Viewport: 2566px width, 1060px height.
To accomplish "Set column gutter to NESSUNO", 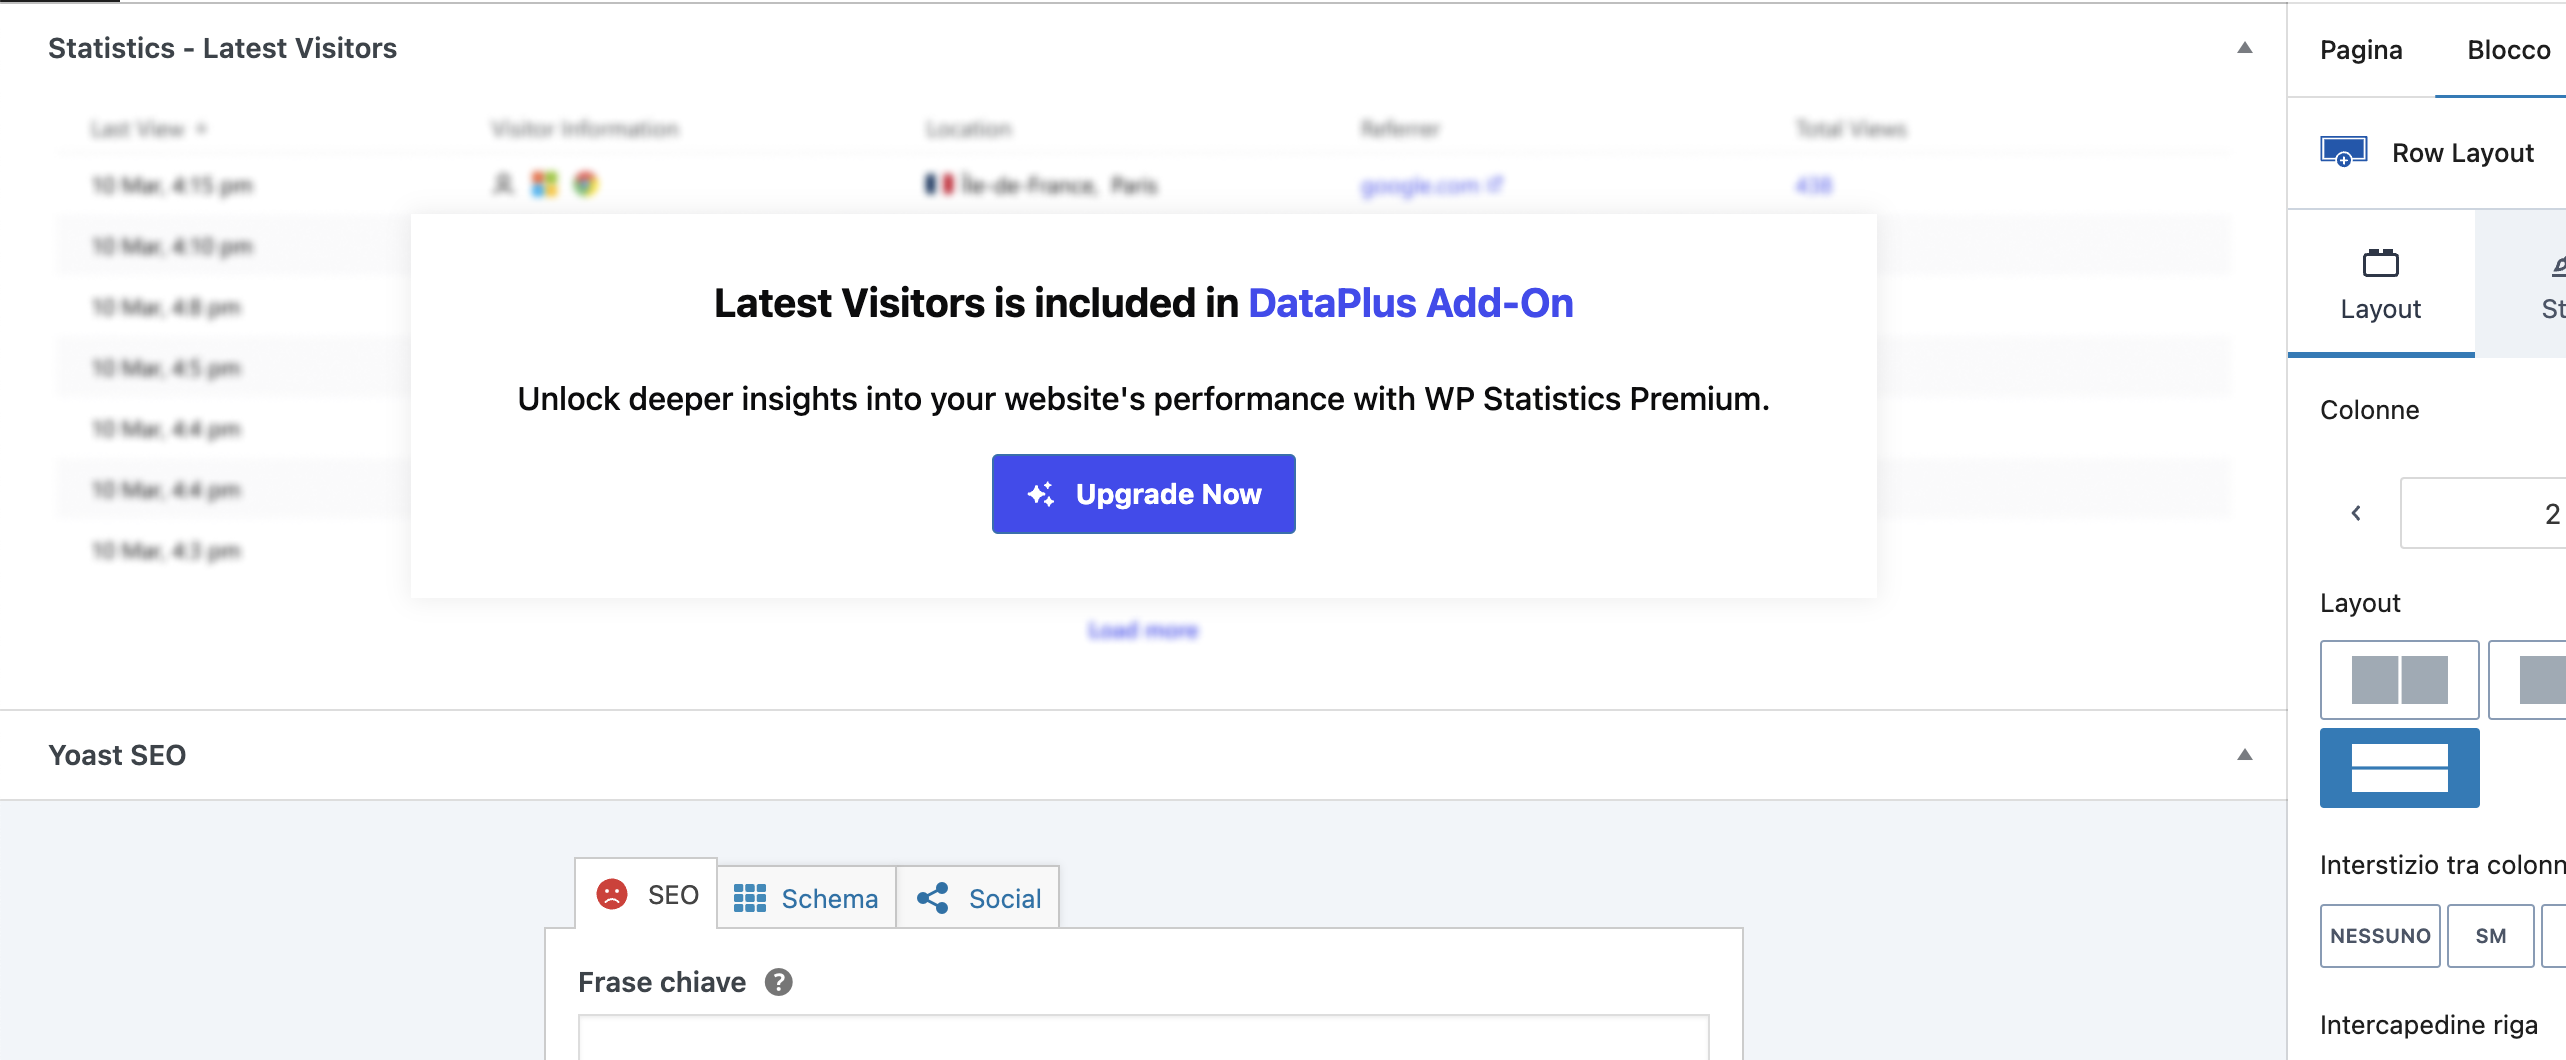I will (x=2380, y=936).
